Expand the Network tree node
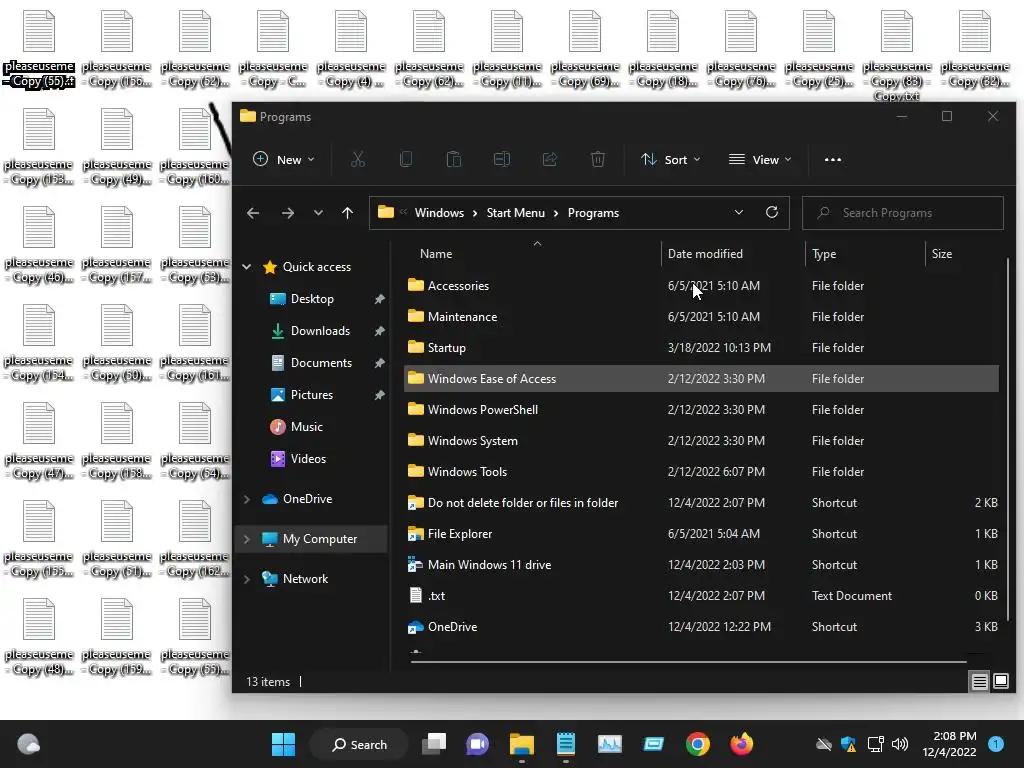The image size is (1024, 768). [247, 579]
